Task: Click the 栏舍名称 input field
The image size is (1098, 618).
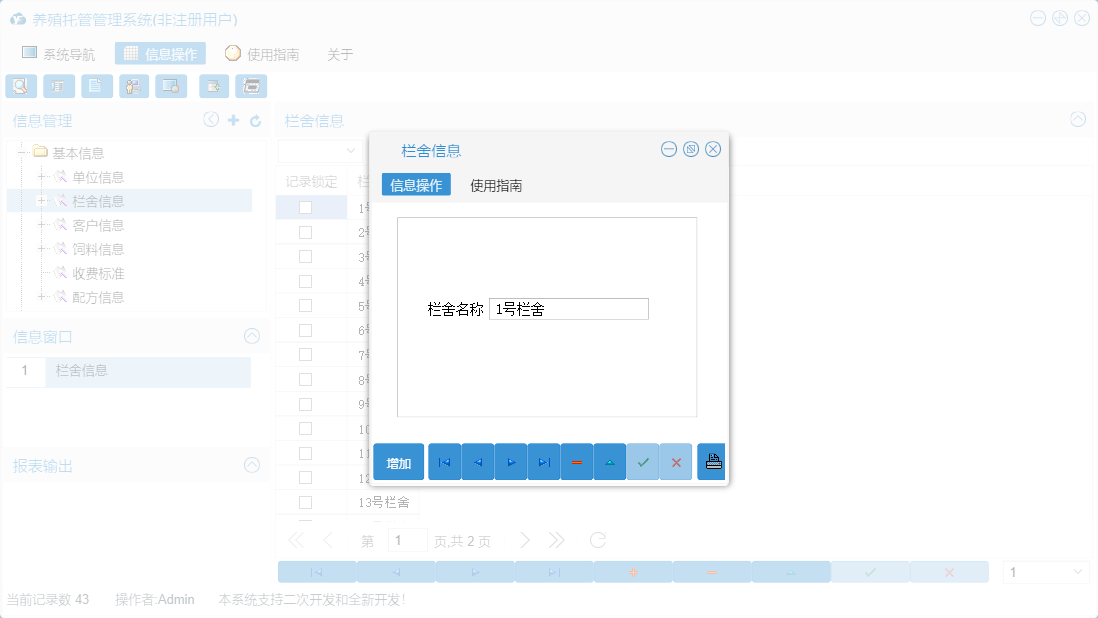Action: click(x=568, y=308)
